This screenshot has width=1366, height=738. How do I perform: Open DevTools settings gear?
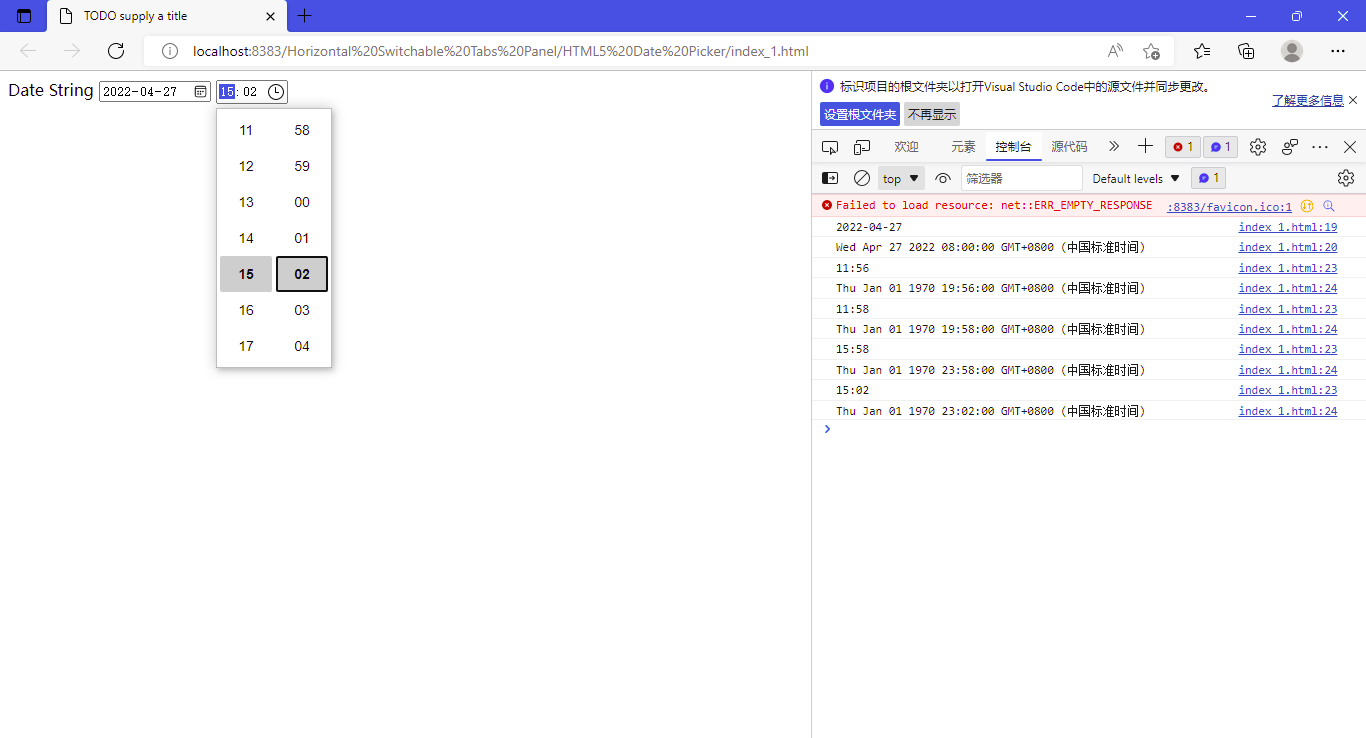tap(1257, 146)
